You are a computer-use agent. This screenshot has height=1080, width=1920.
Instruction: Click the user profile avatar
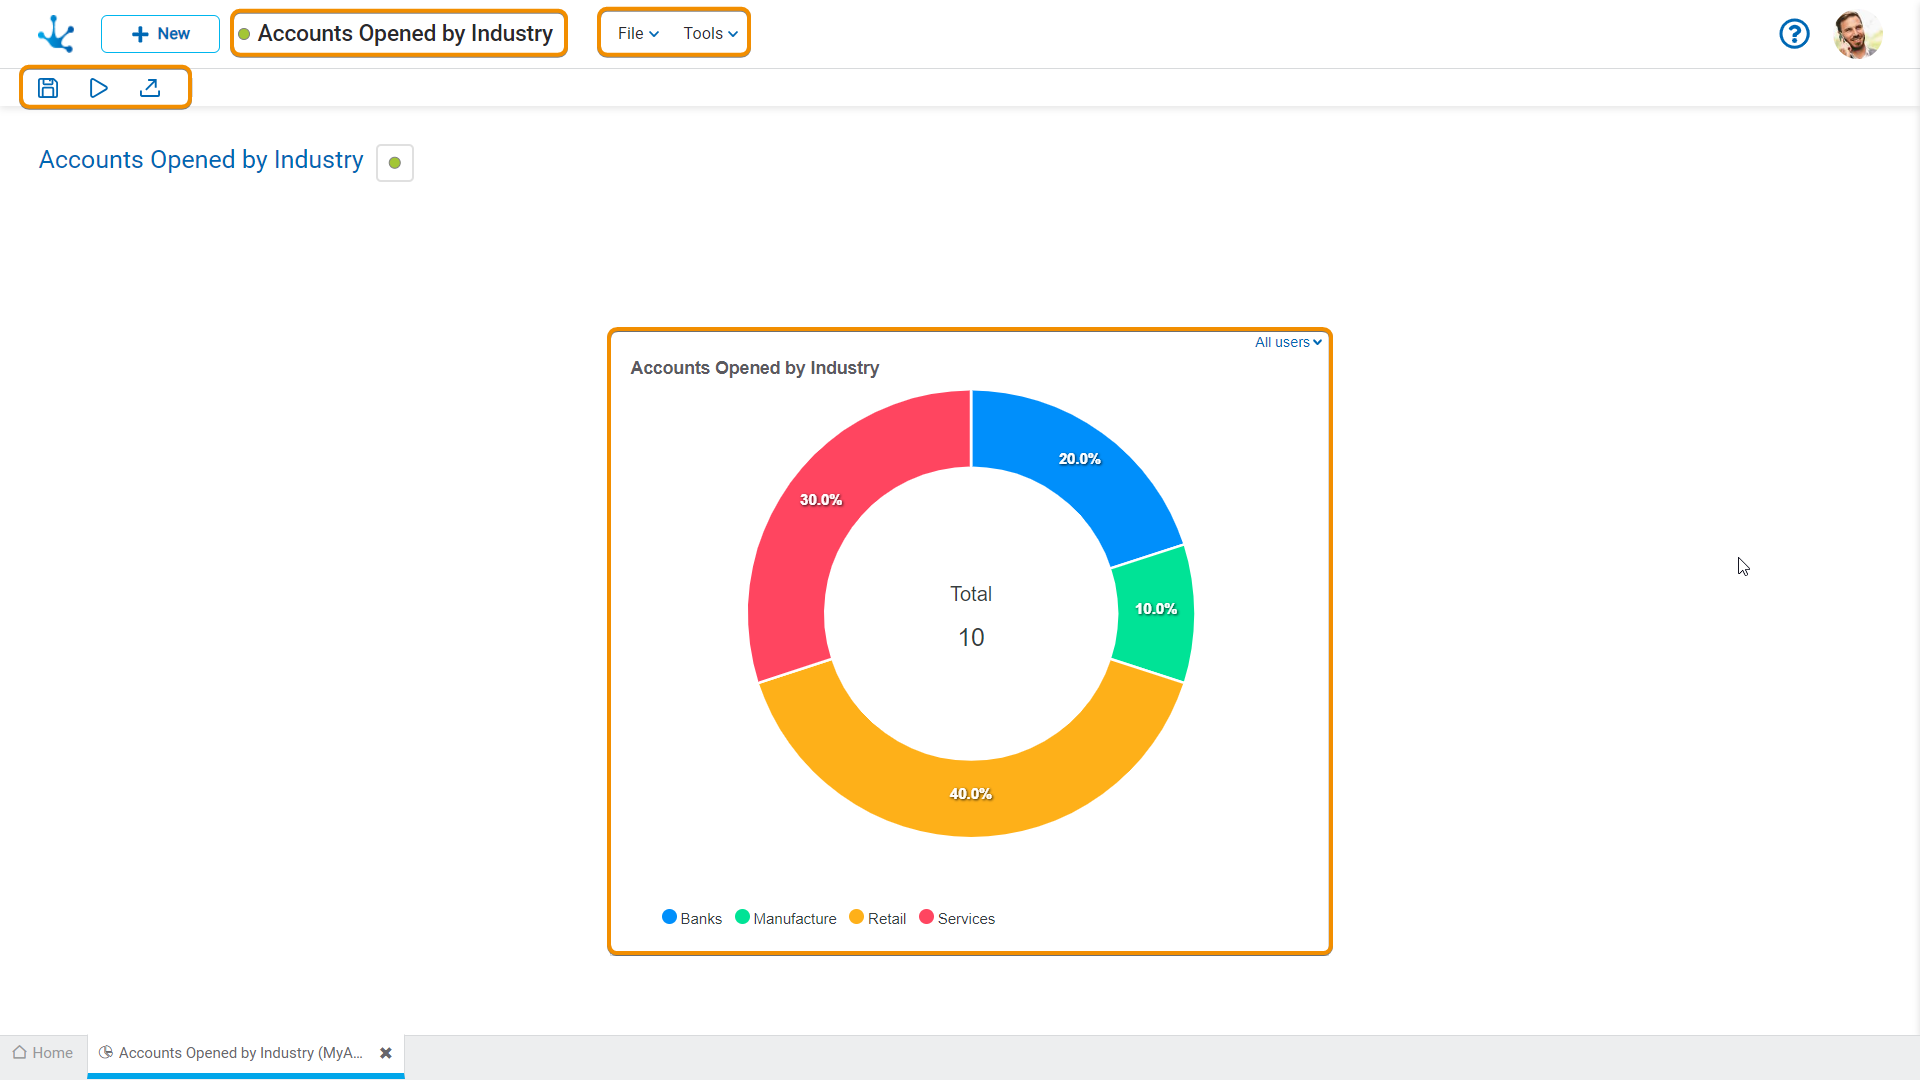[1857, 34]
